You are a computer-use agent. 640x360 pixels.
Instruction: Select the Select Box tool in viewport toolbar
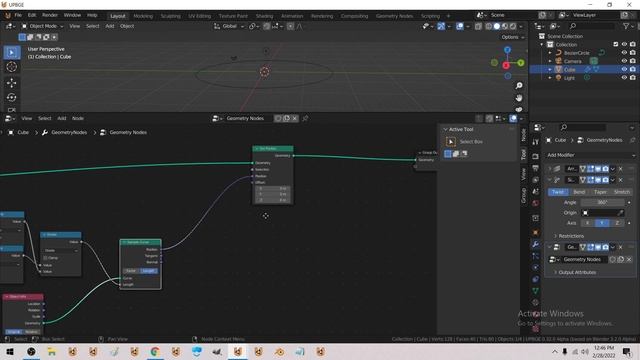click(x=11, y=52)
